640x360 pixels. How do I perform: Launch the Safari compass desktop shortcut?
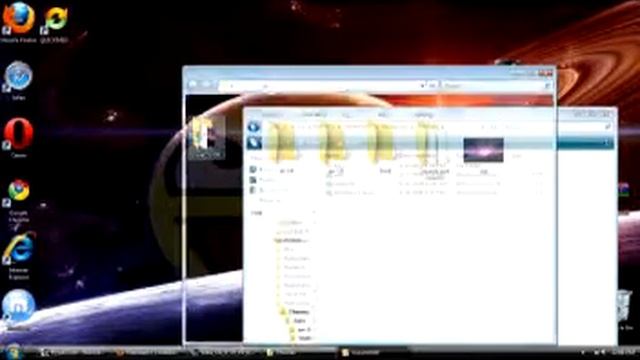tap(18, 80)
